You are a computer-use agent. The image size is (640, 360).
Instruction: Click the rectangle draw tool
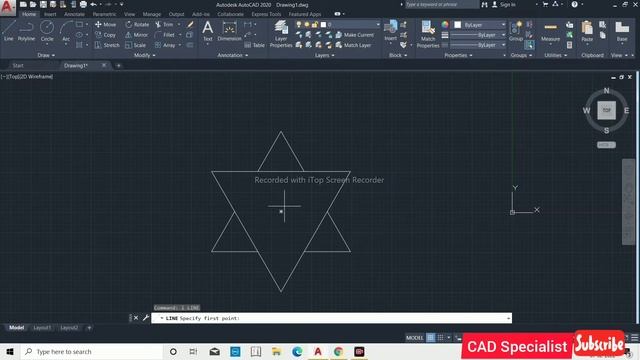[x=80, y=24]
